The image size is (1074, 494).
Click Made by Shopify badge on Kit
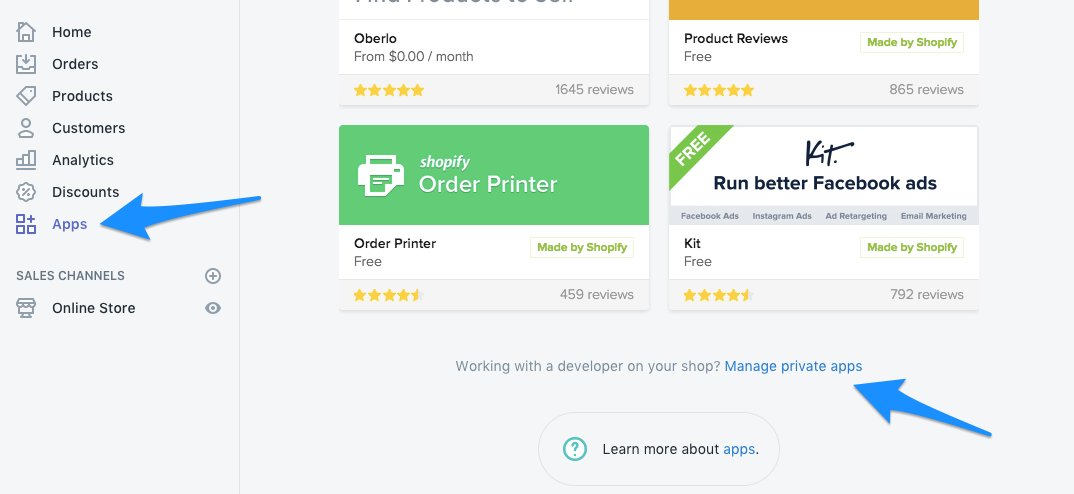912,247
